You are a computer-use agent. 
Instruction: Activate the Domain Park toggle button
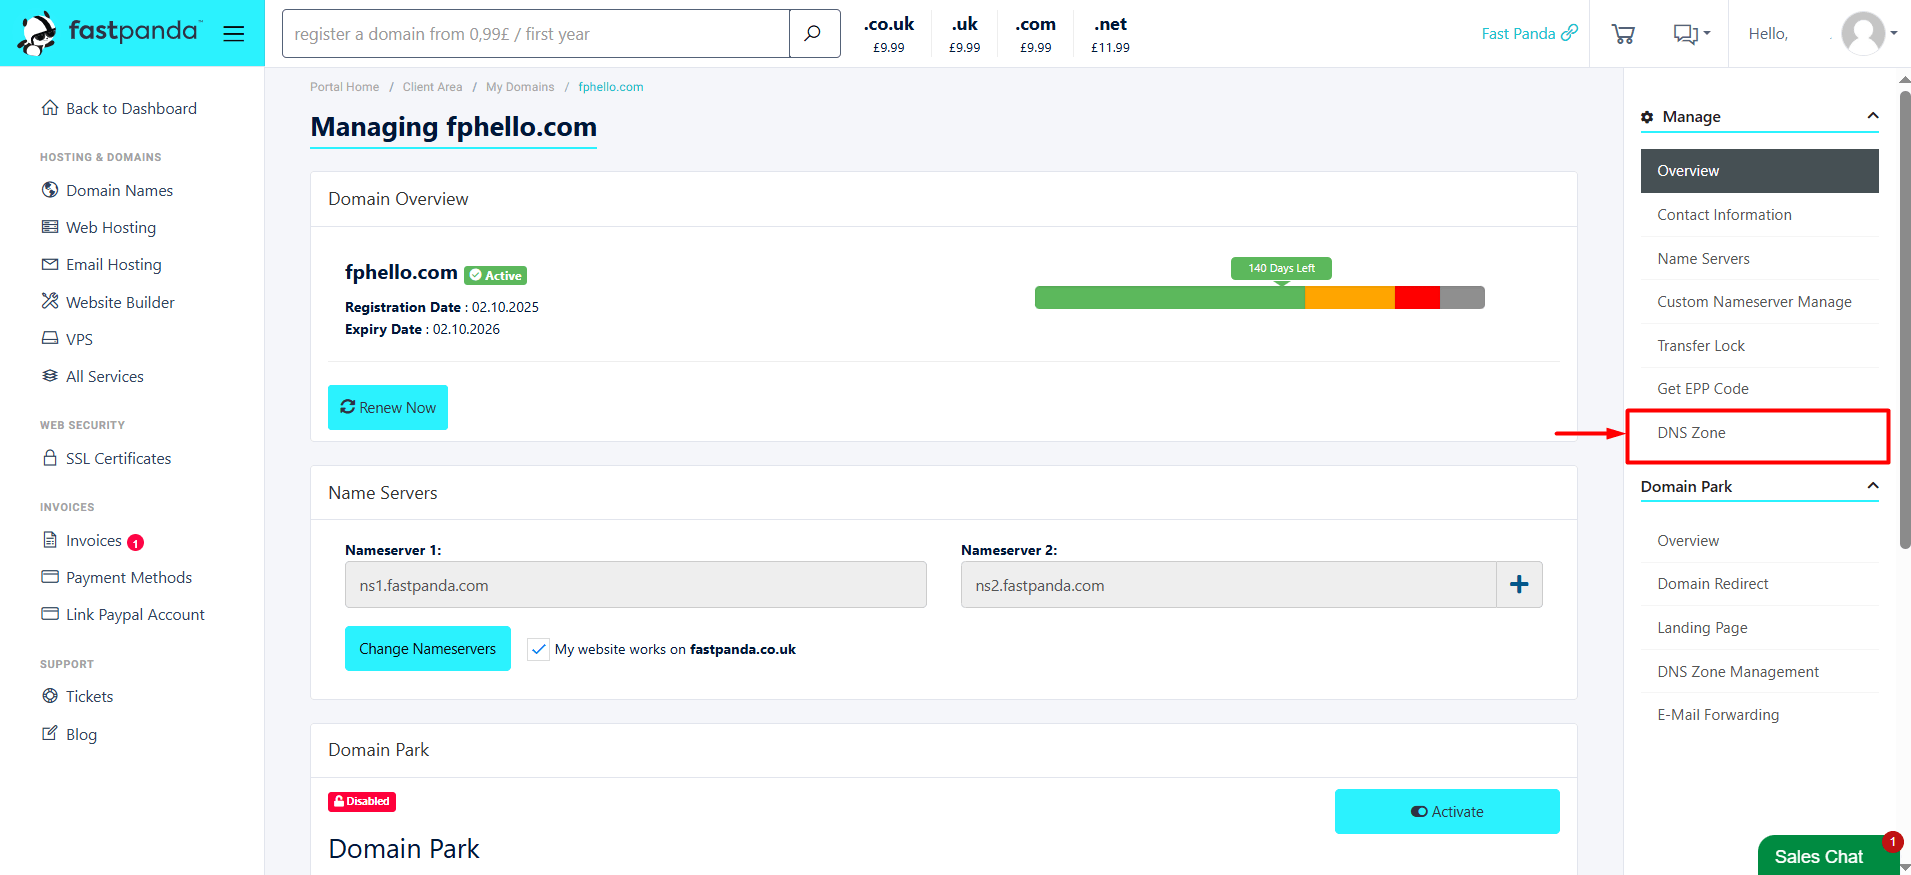(1447, 811)
